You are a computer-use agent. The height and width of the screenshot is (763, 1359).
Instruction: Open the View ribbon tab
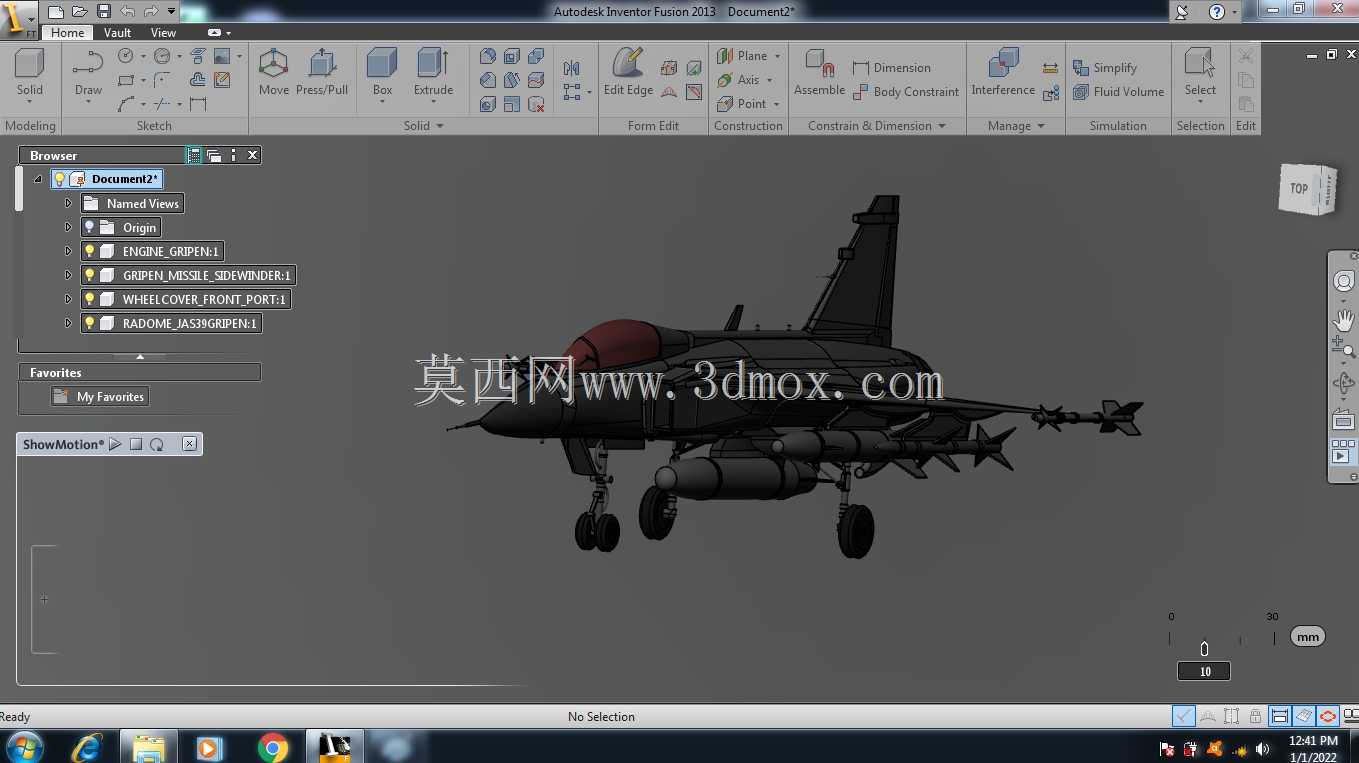click(x=163, y=33)
